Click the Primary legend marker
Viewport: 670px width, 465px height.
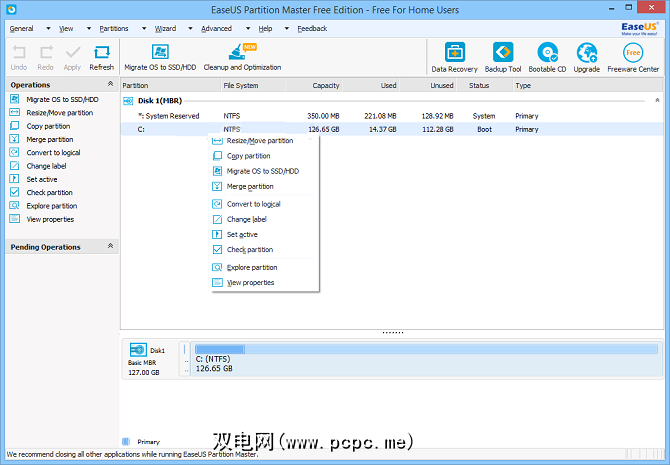point(126,441)
